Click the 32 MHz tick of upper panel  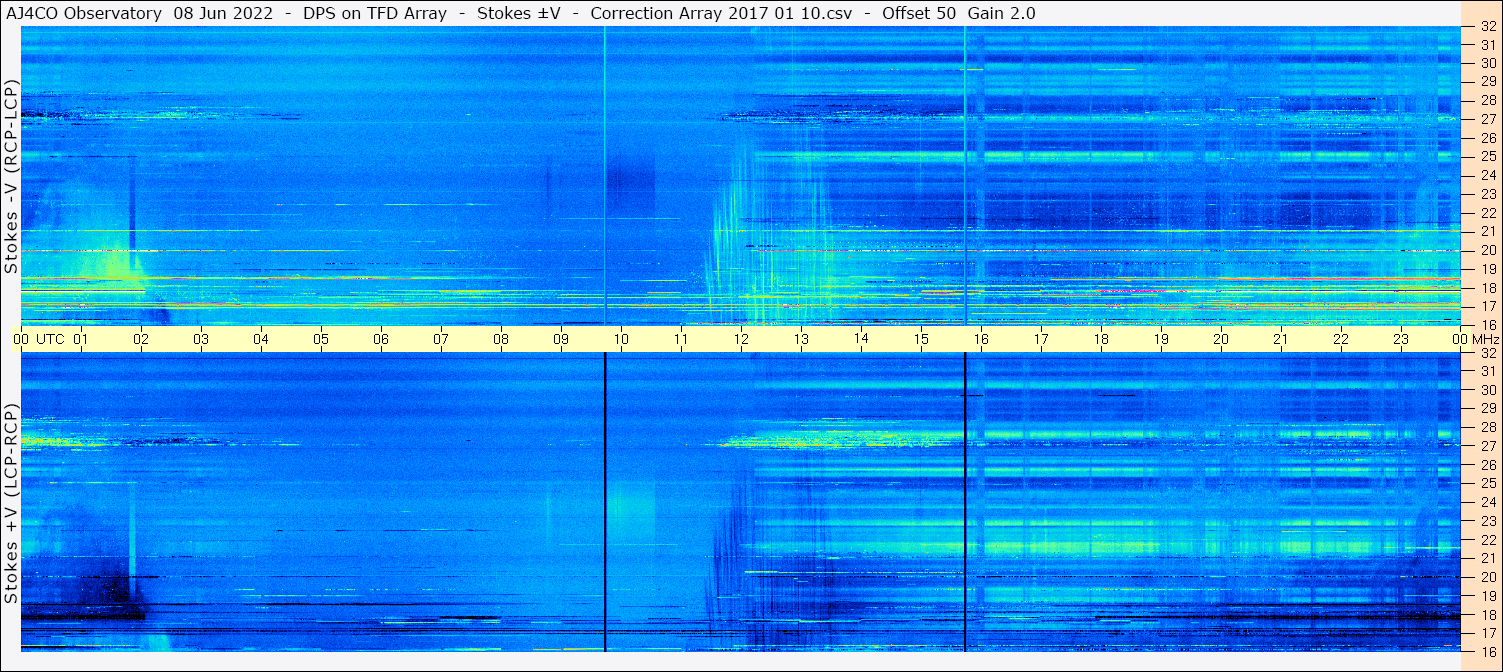(1487, 27)
